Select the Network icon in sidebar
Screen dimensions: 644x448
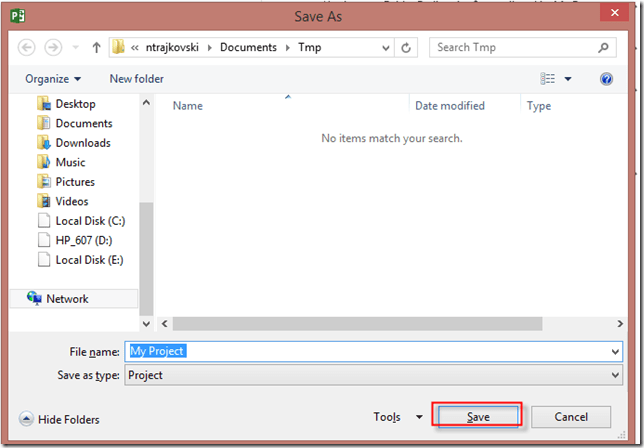(x=35, y=299)
